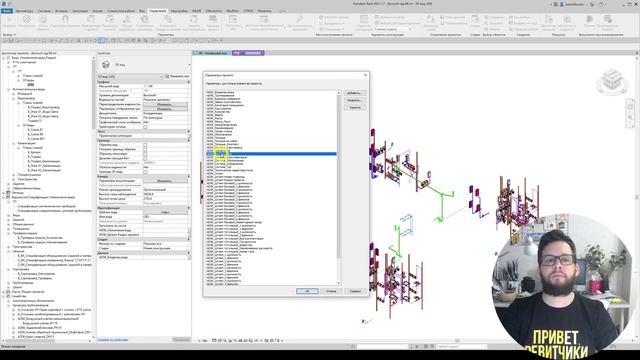Click 'Отмена' in Project Parameters dialog
640x360 pixels.
pos(331,291)
